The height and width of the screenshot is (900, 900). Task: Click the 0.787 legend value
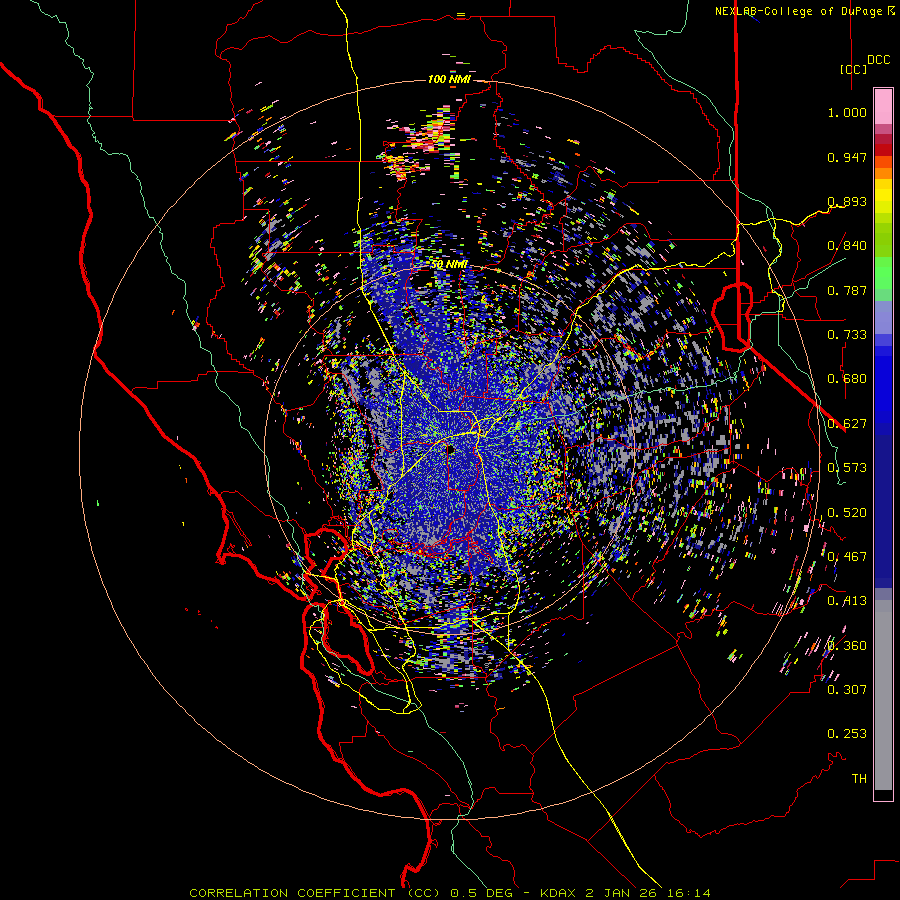point(847,290)
